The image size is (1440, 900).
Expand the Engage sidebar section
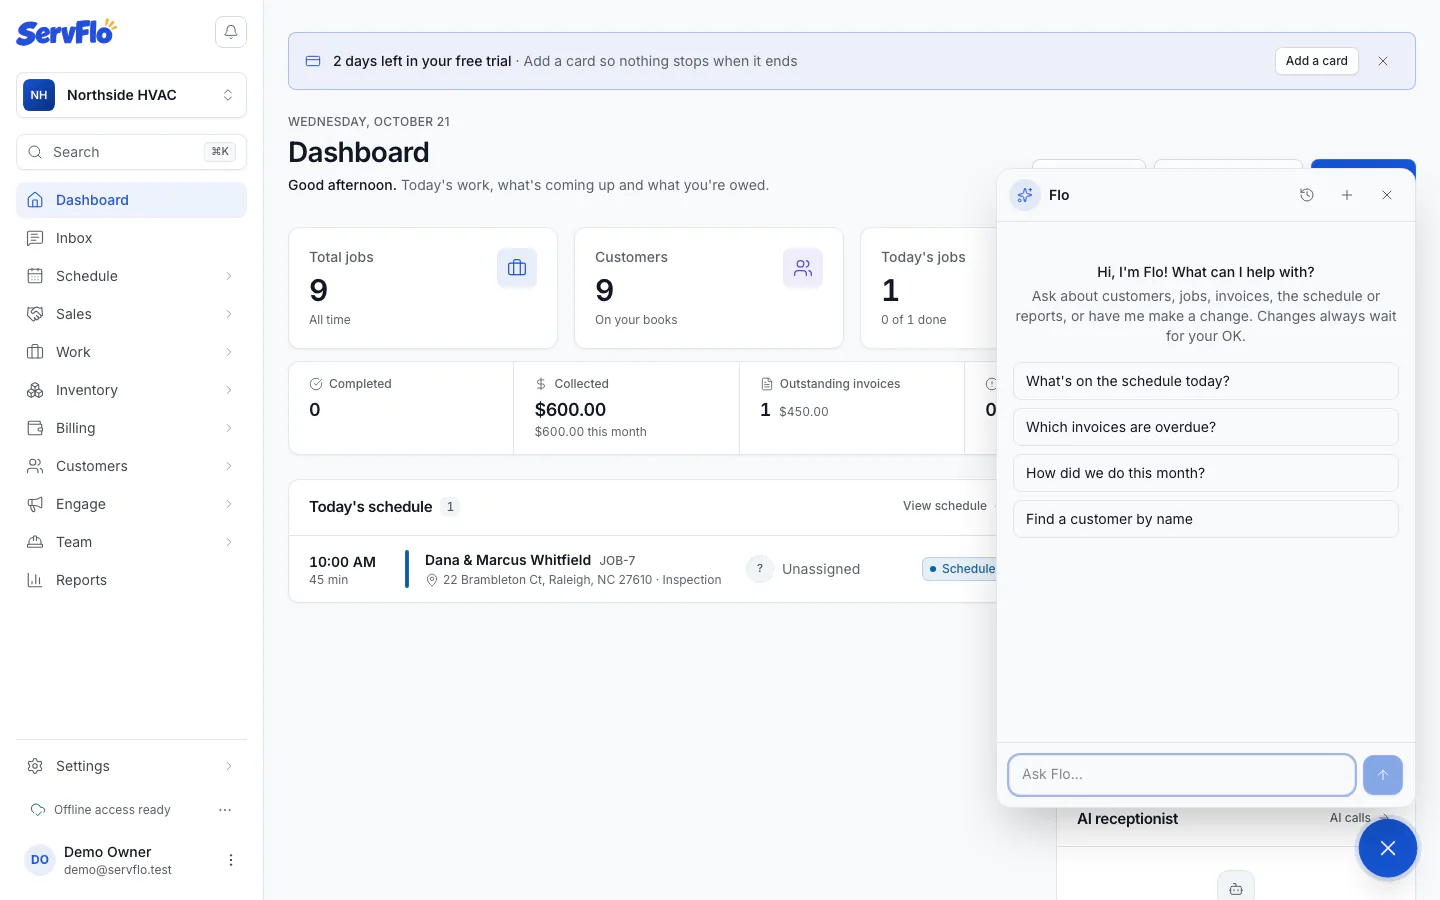pos(131,504)
